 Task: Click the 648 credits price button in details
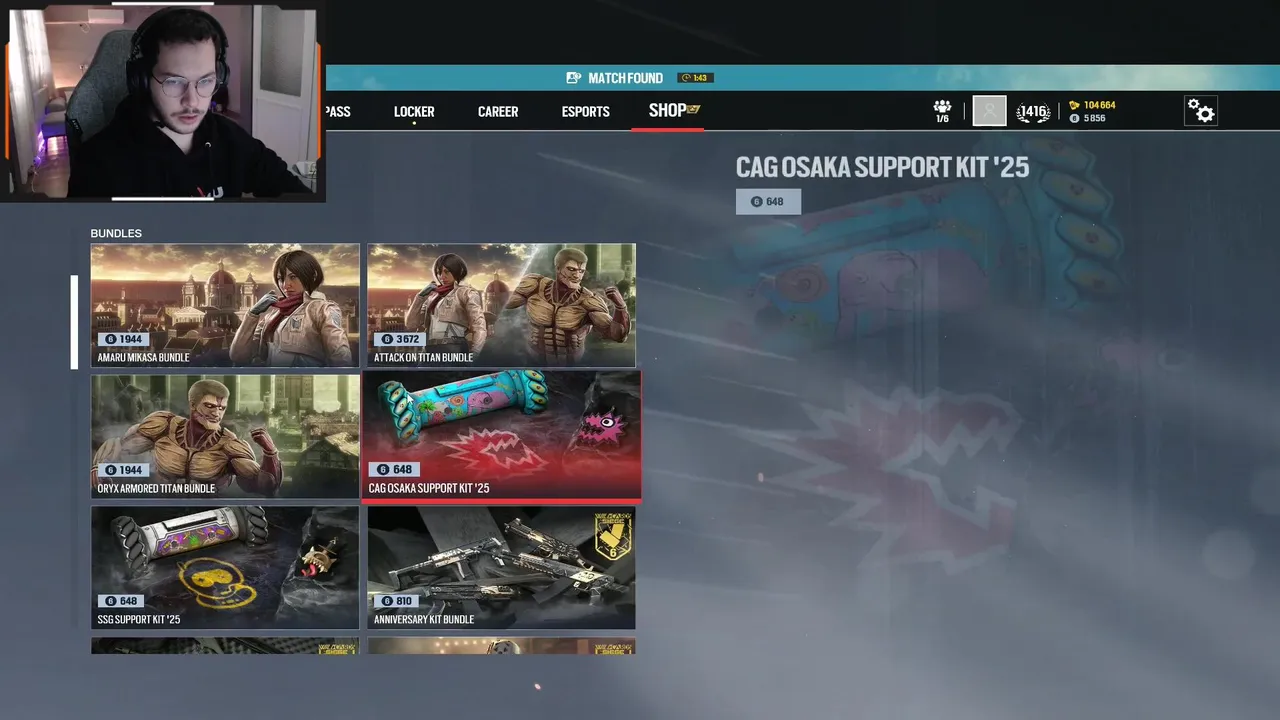point(768,202)
